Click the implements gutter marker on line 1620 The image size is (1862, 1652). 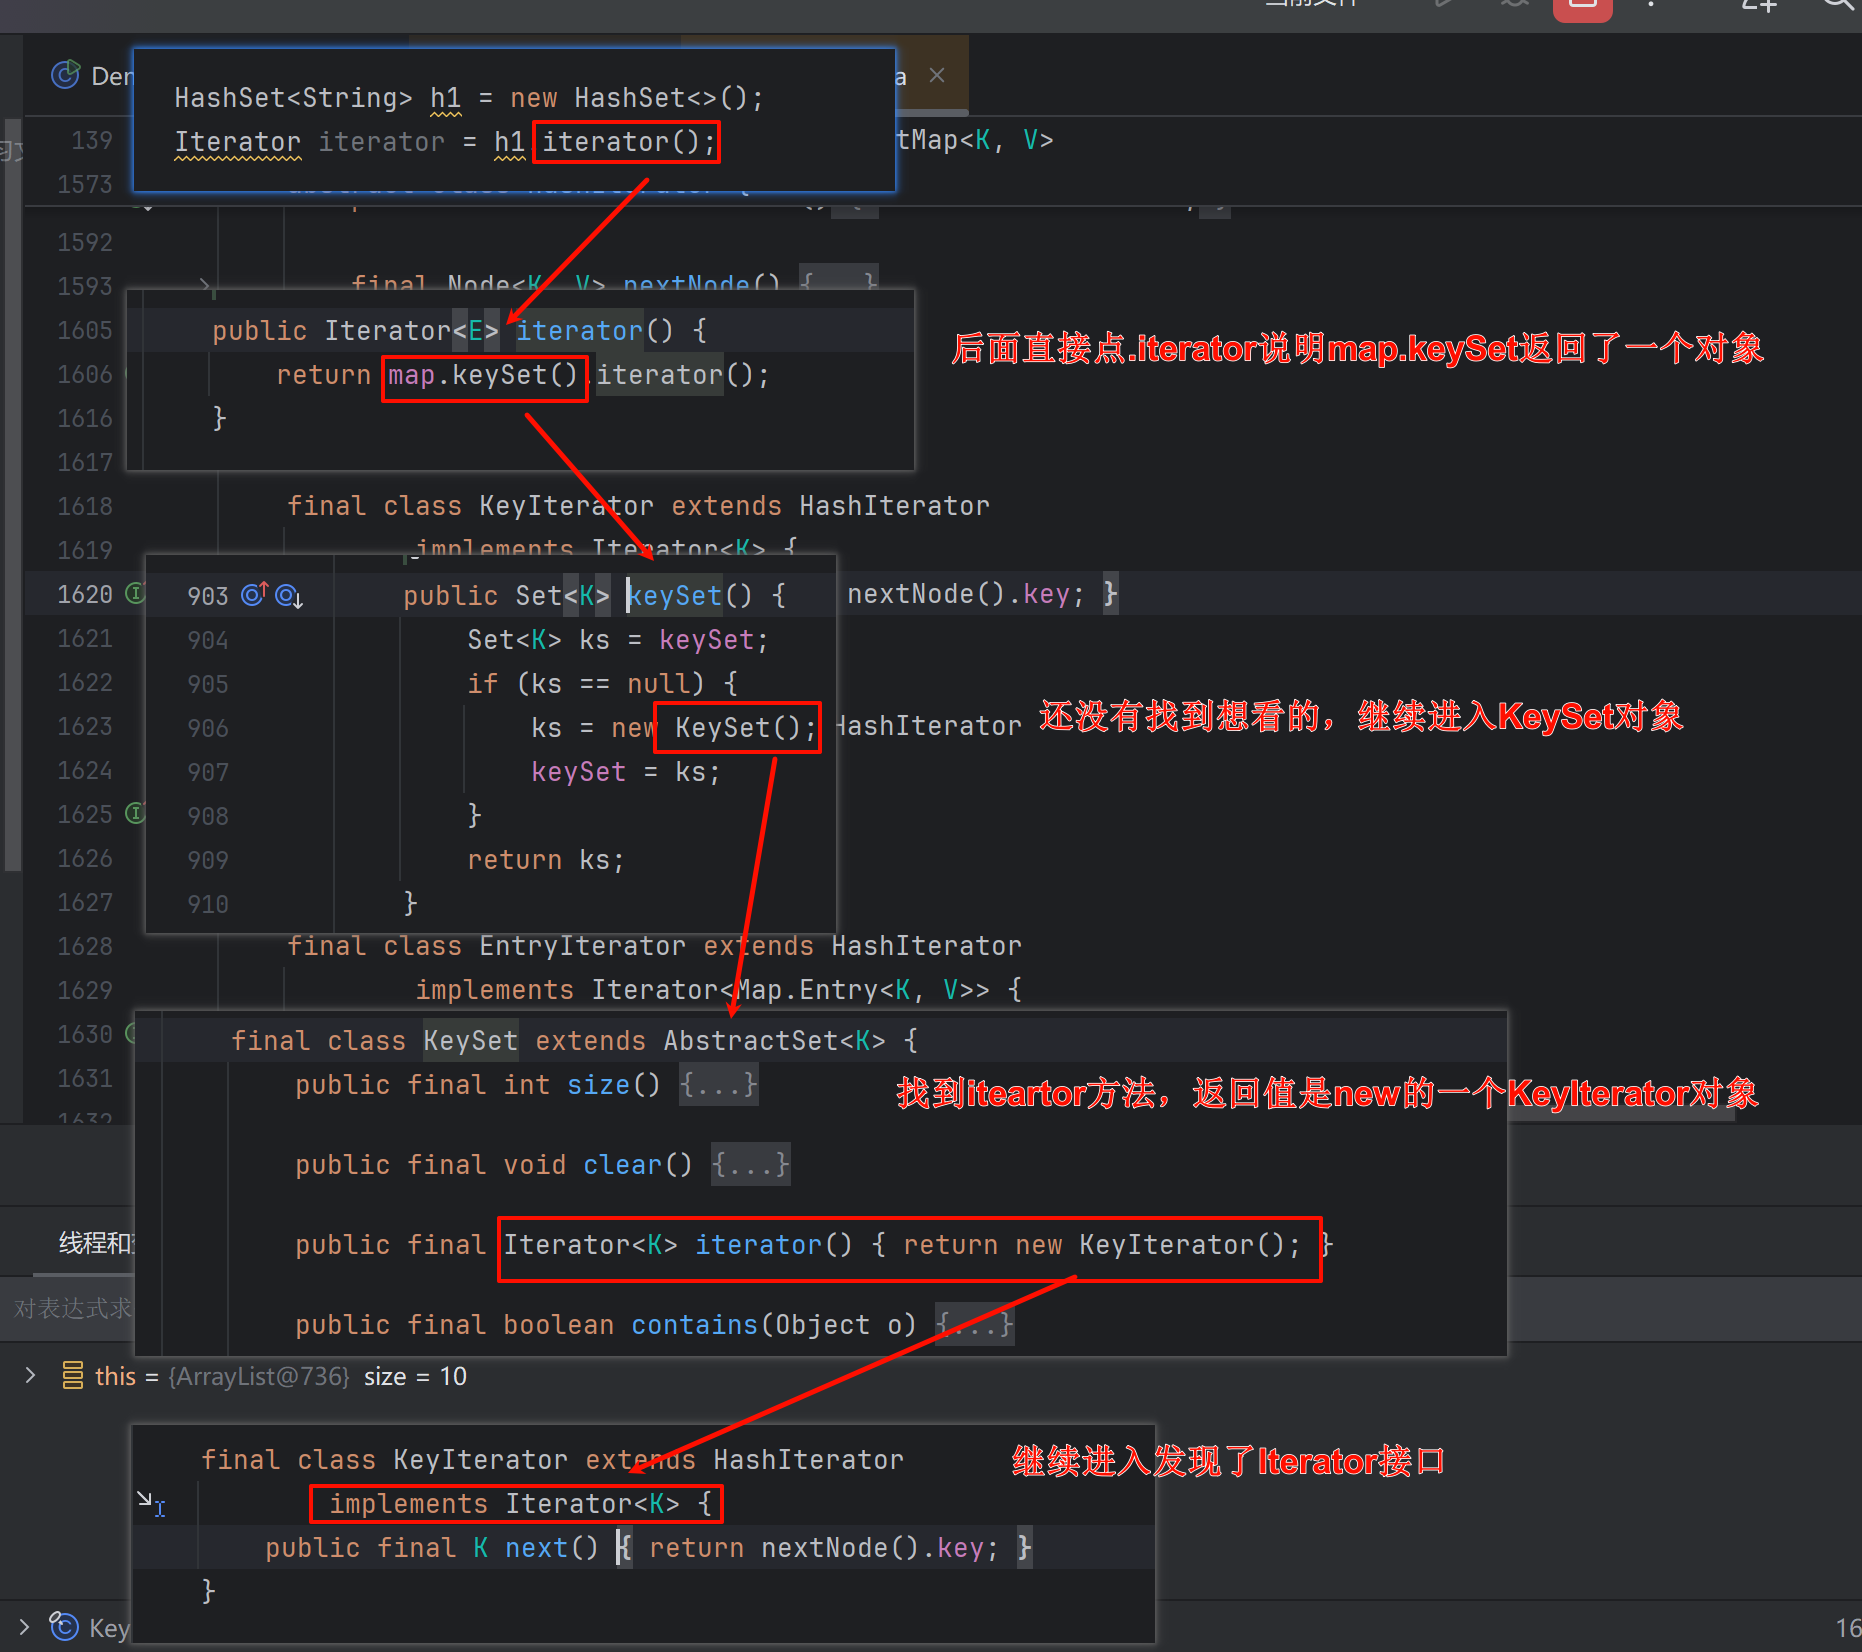coord(135,593)
